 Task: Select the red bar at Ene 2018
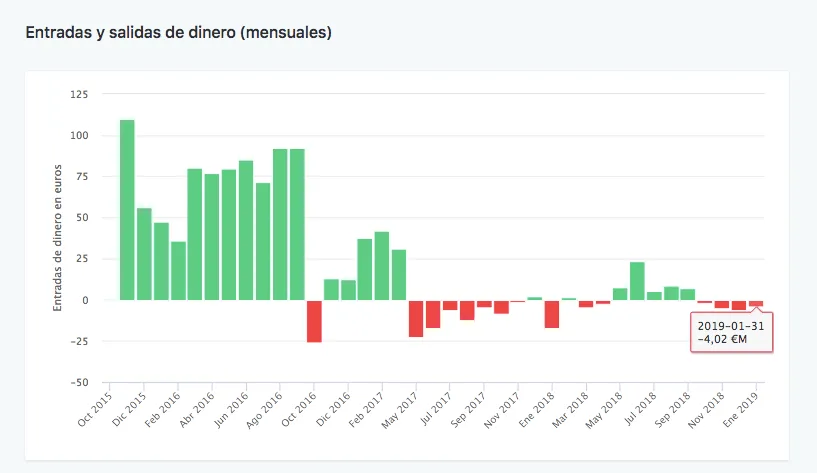(x=552, y=314)
